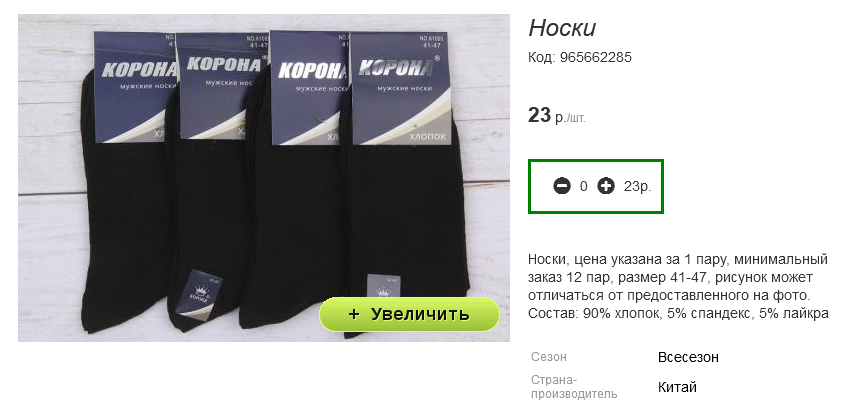
Task: Click the Носки product title
Action: click(562, 28)
